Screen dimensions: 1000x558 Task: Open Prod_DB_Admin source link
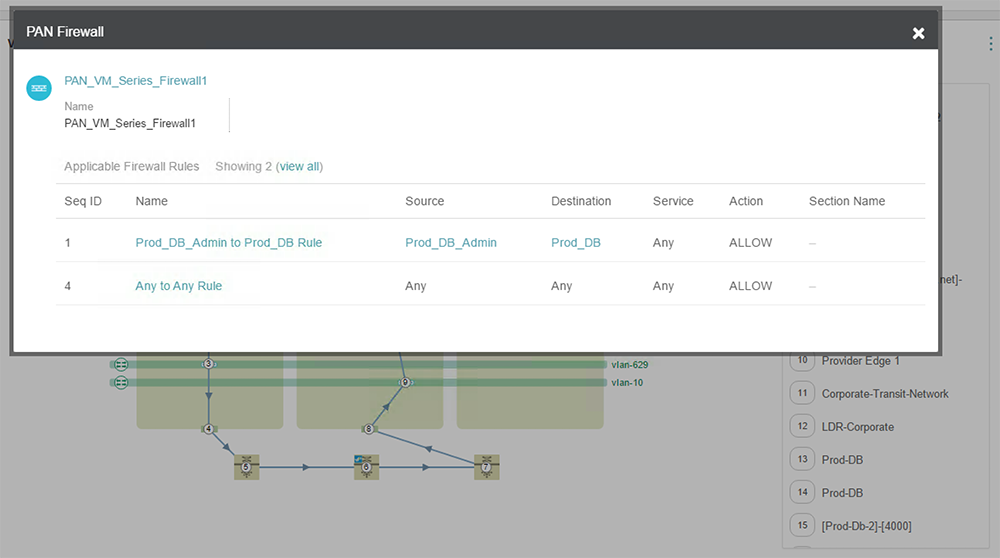(451, 242)
